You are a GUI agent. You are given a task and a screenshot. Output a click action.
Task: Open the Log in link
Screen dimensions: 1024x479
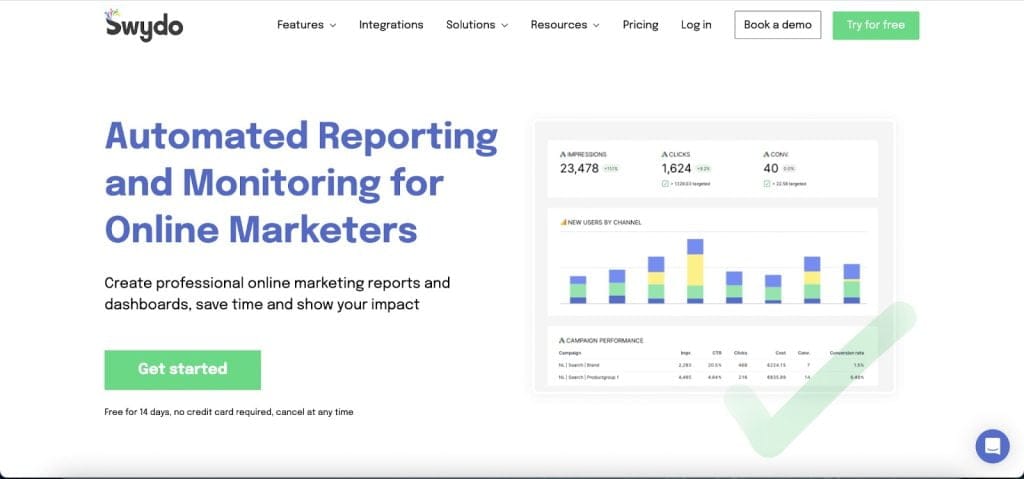[696, 25]
